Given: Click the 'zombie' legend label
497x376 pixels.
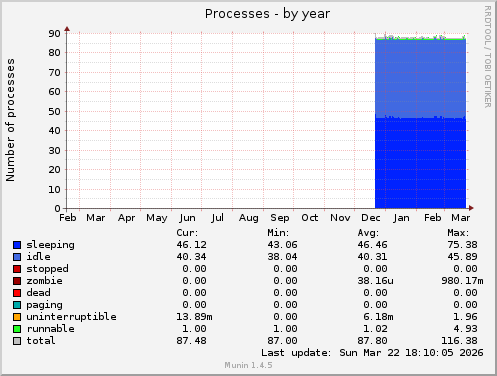Looking at the screenshot, I should coord(45,281).
